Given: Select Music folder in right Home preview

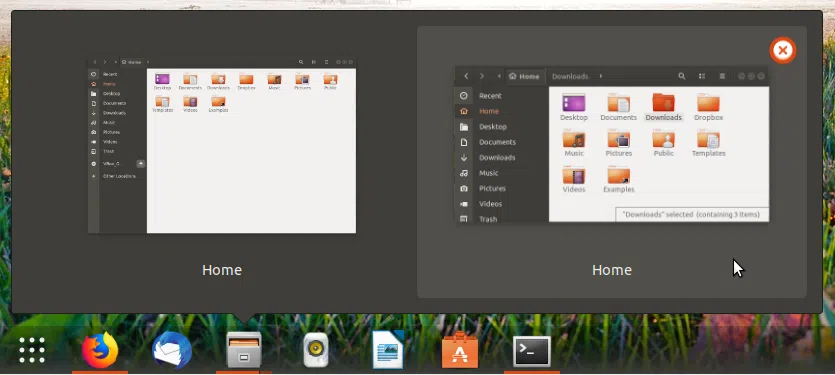Looking at the screenshot, I should pos(574,143).
